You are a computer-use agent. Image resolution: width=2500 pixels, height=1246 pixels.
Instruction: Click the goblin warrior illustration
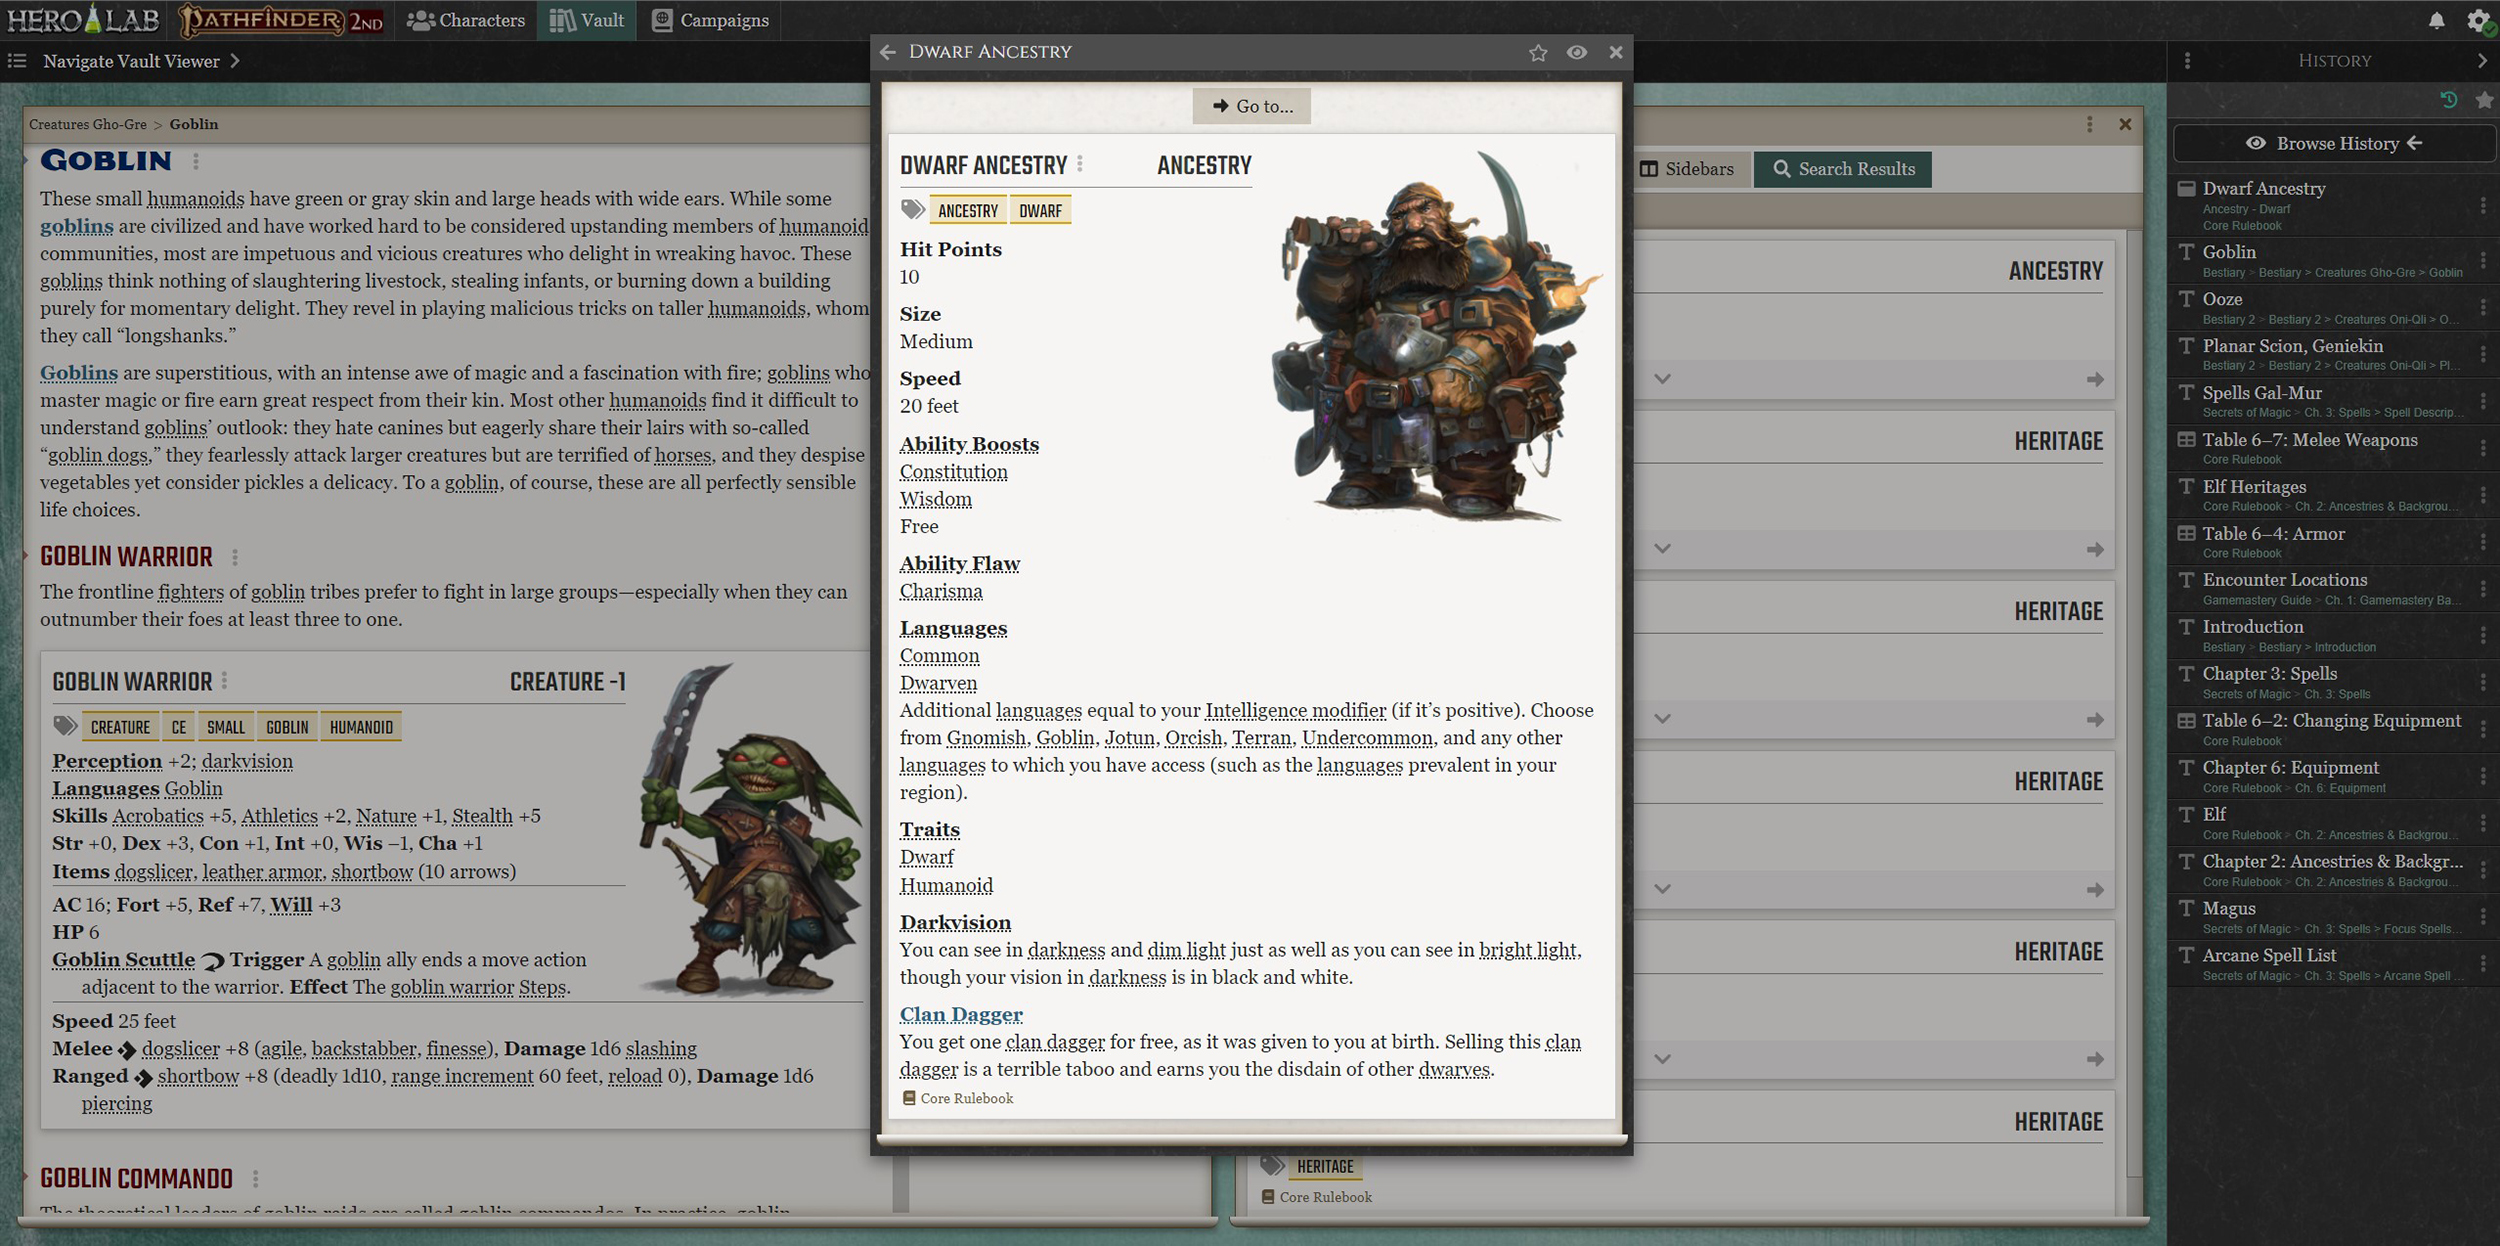click(752, 829)
